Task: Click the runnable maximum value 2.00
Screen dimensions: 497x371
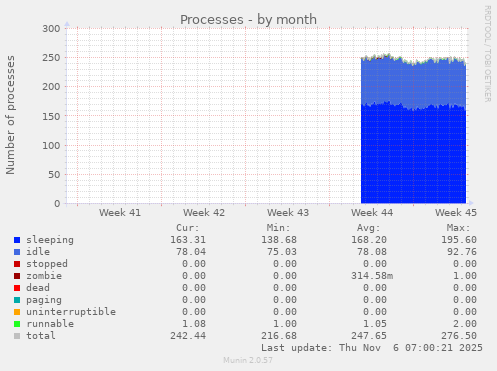Action: point(465,324)
